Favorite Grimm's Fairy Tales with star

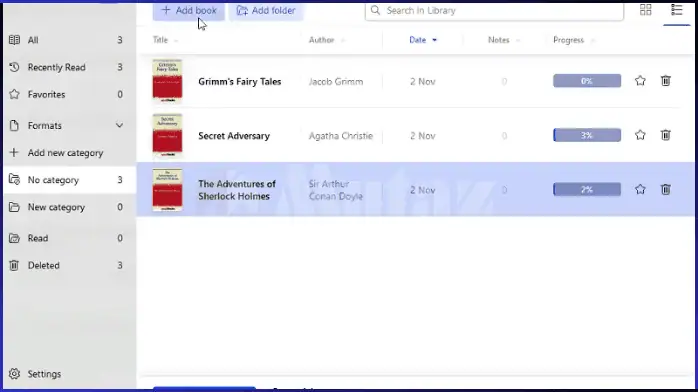coord(640,81)
